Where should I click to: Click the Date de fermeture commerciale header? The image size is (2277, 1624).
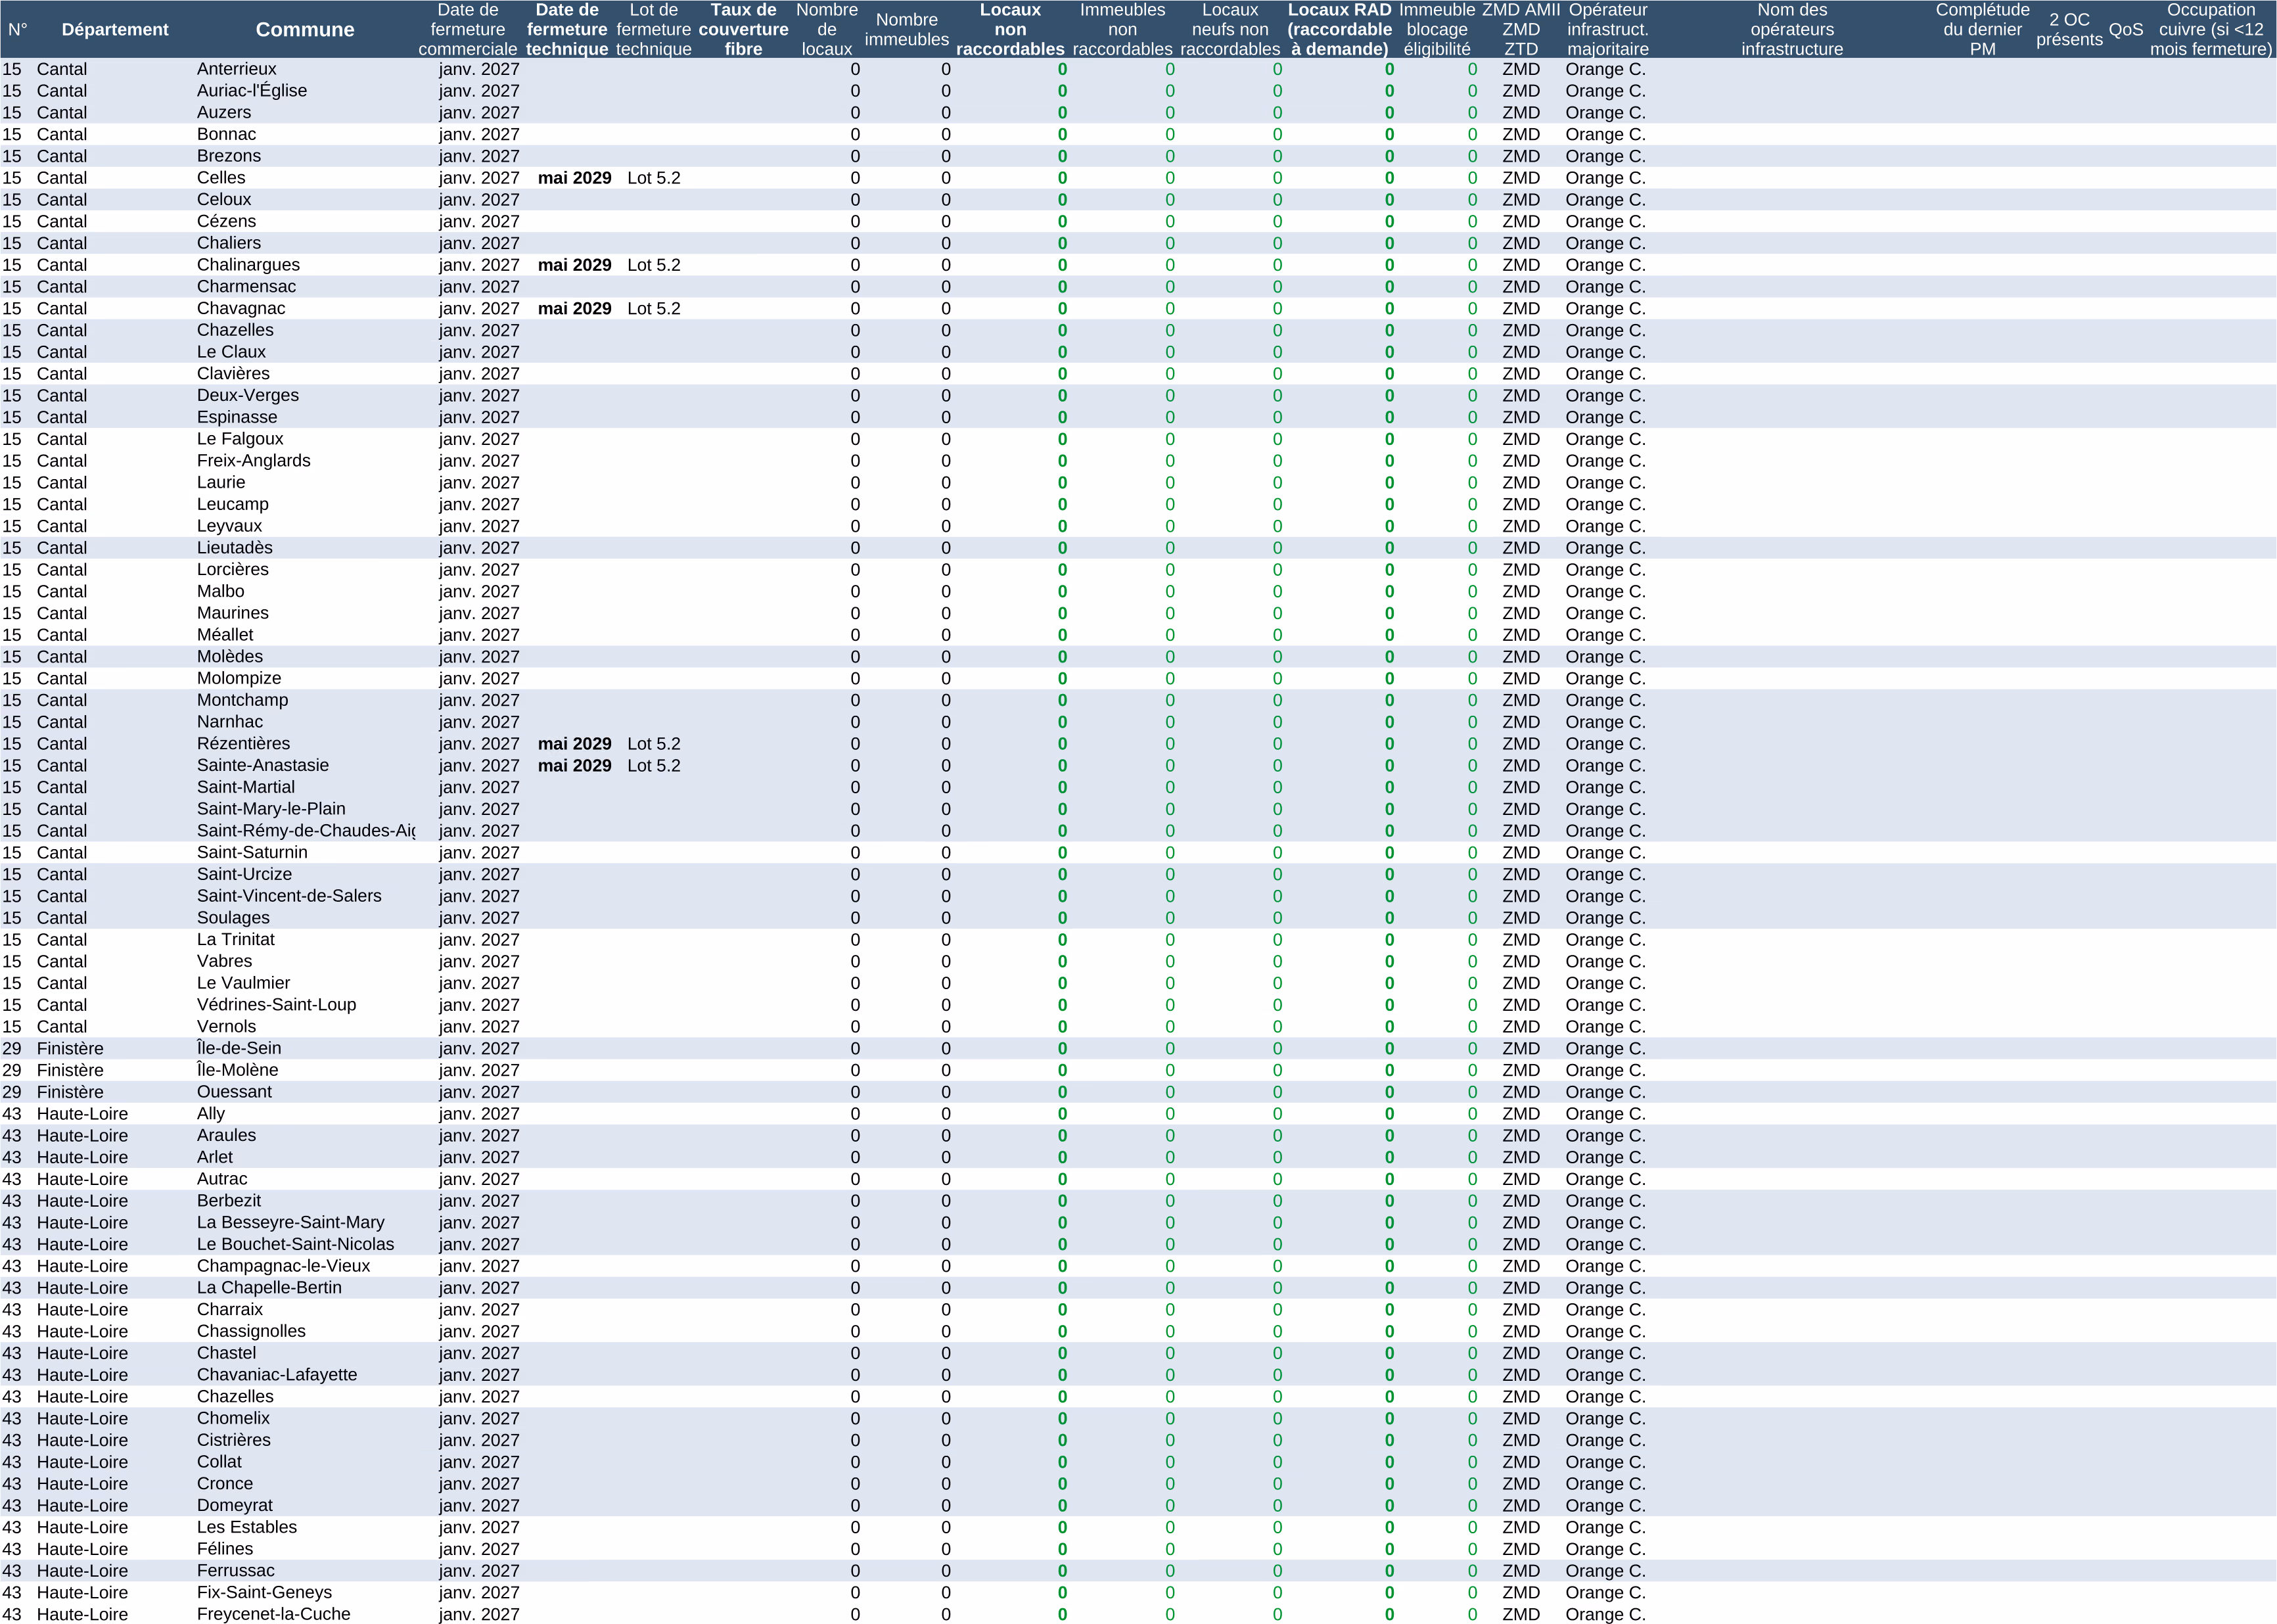coord(467,29)
